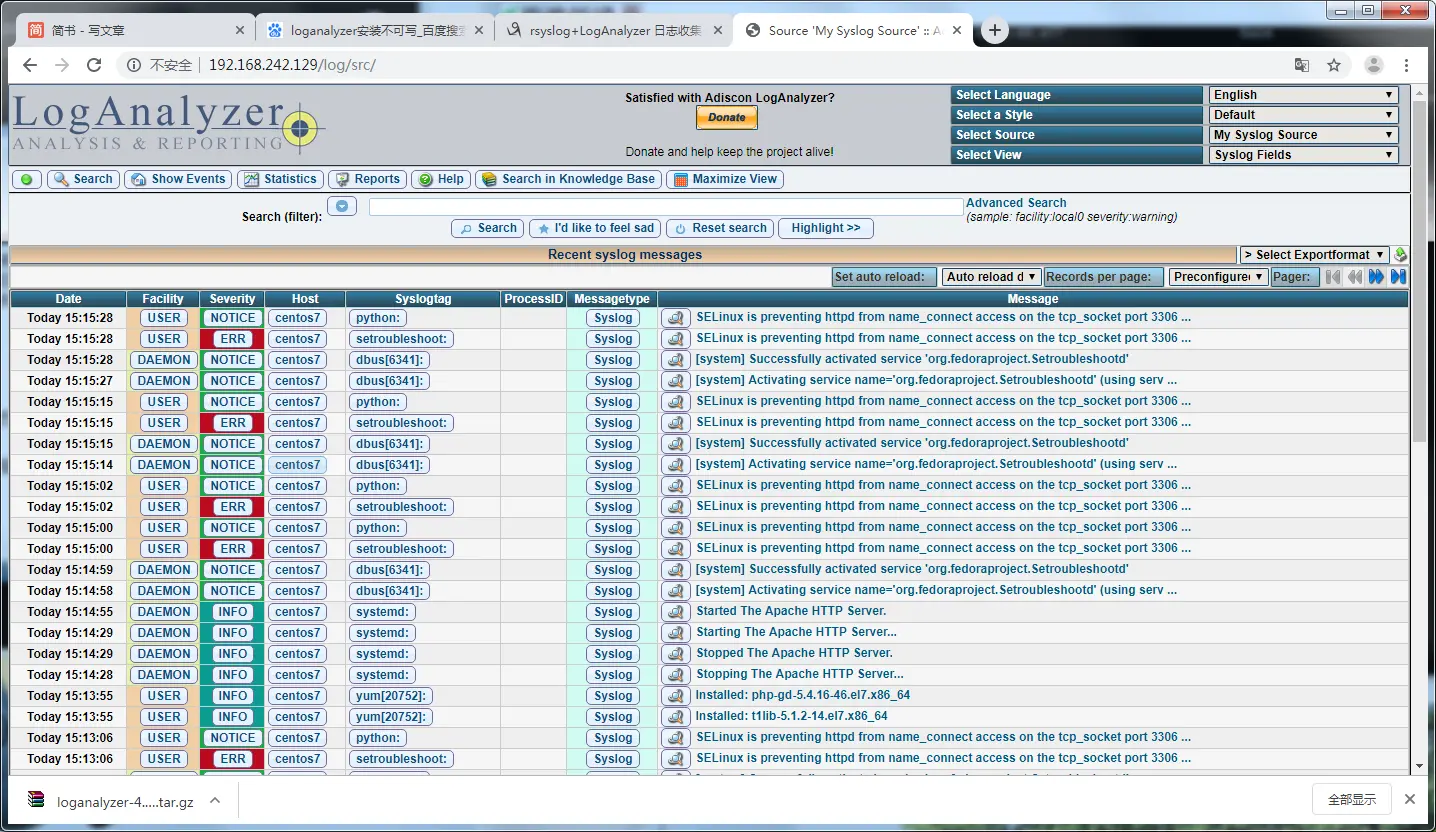This screenshot has height=832, width=1436.
Task: Open the Select Exportformat dropdown
Action: click(1315, 255)
